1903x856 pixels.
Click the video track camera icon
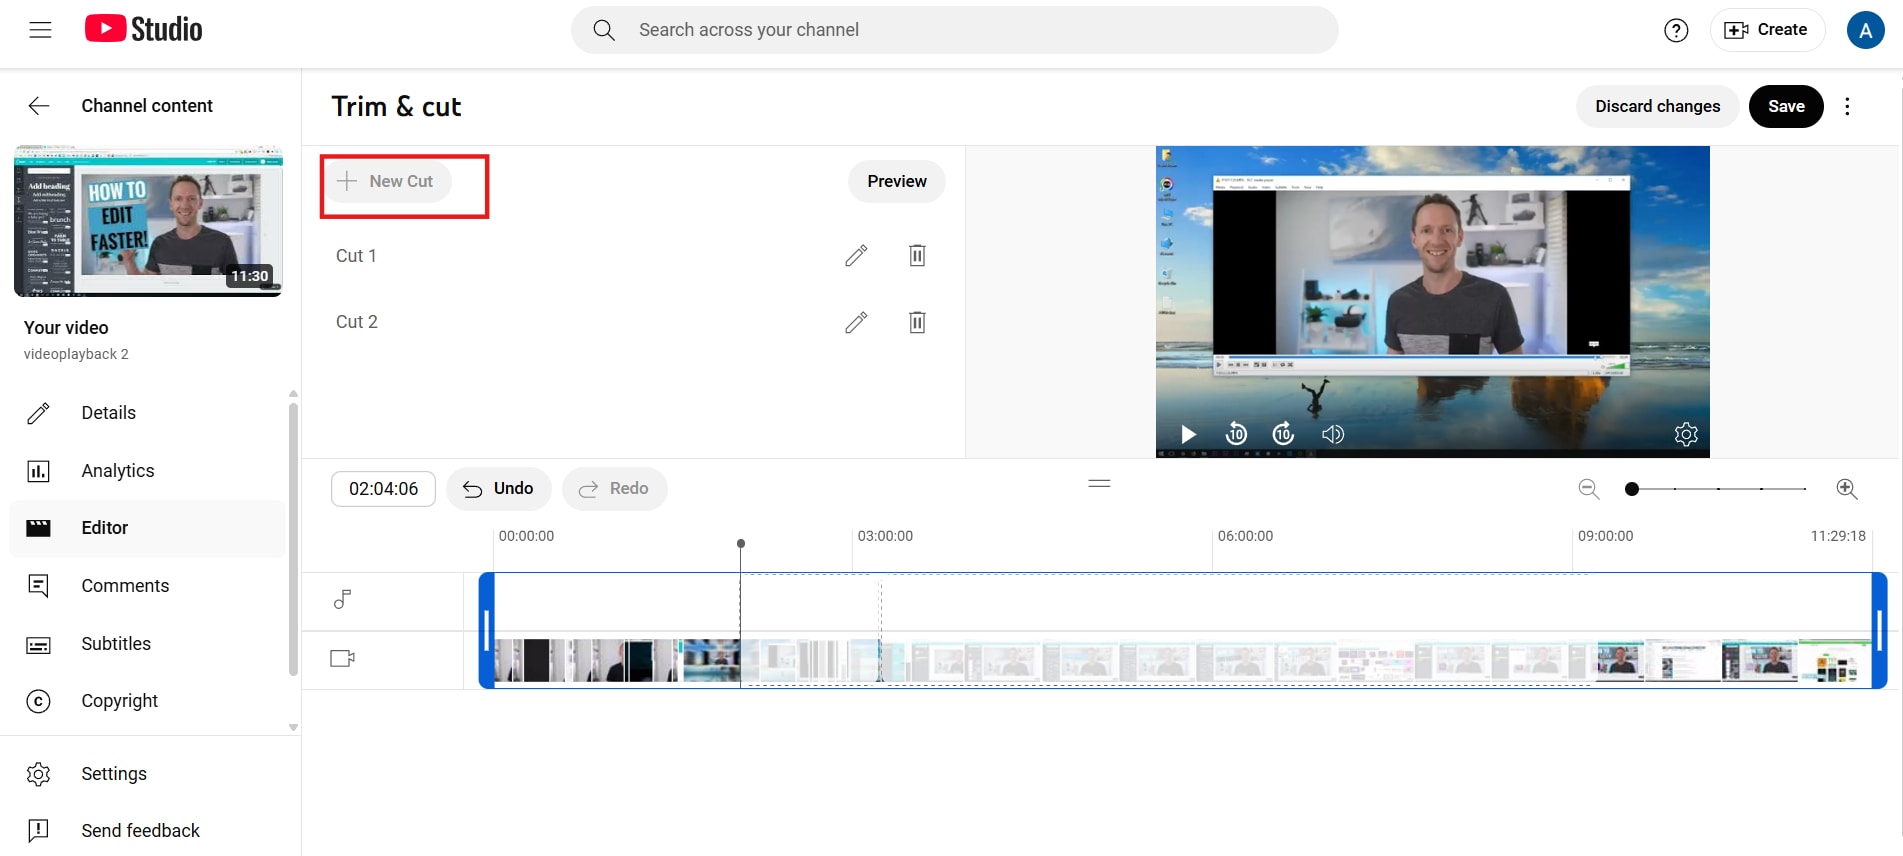coord(342,658)
